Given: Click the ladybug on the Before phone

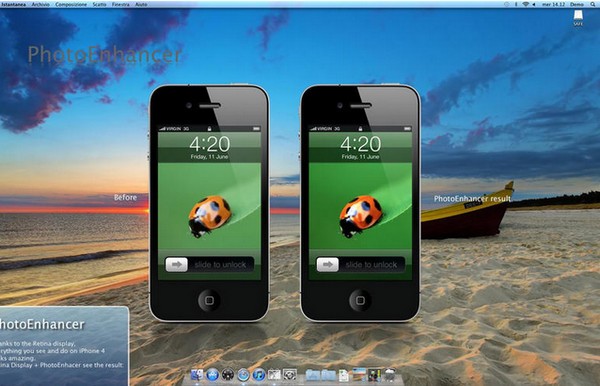Looking at the screenshot, I should (x=209, y=216).
